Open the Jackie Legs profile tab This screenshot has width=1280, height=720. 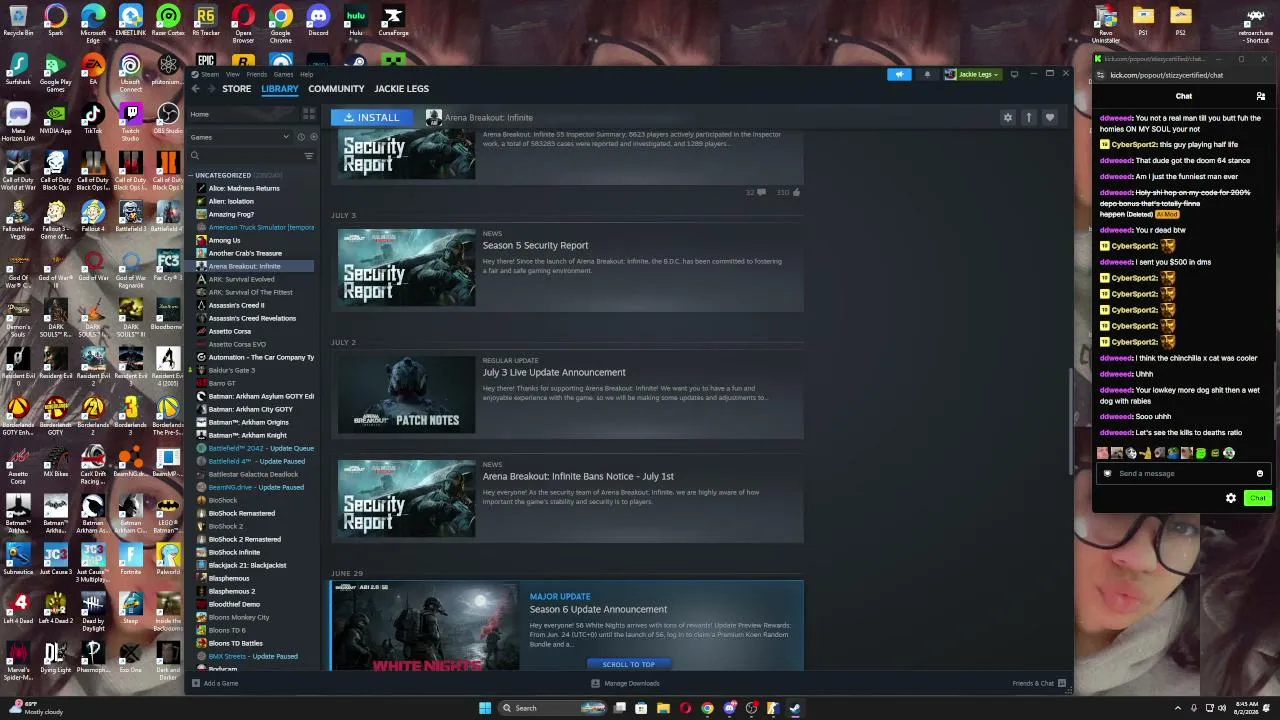click(x=401, y=89)
